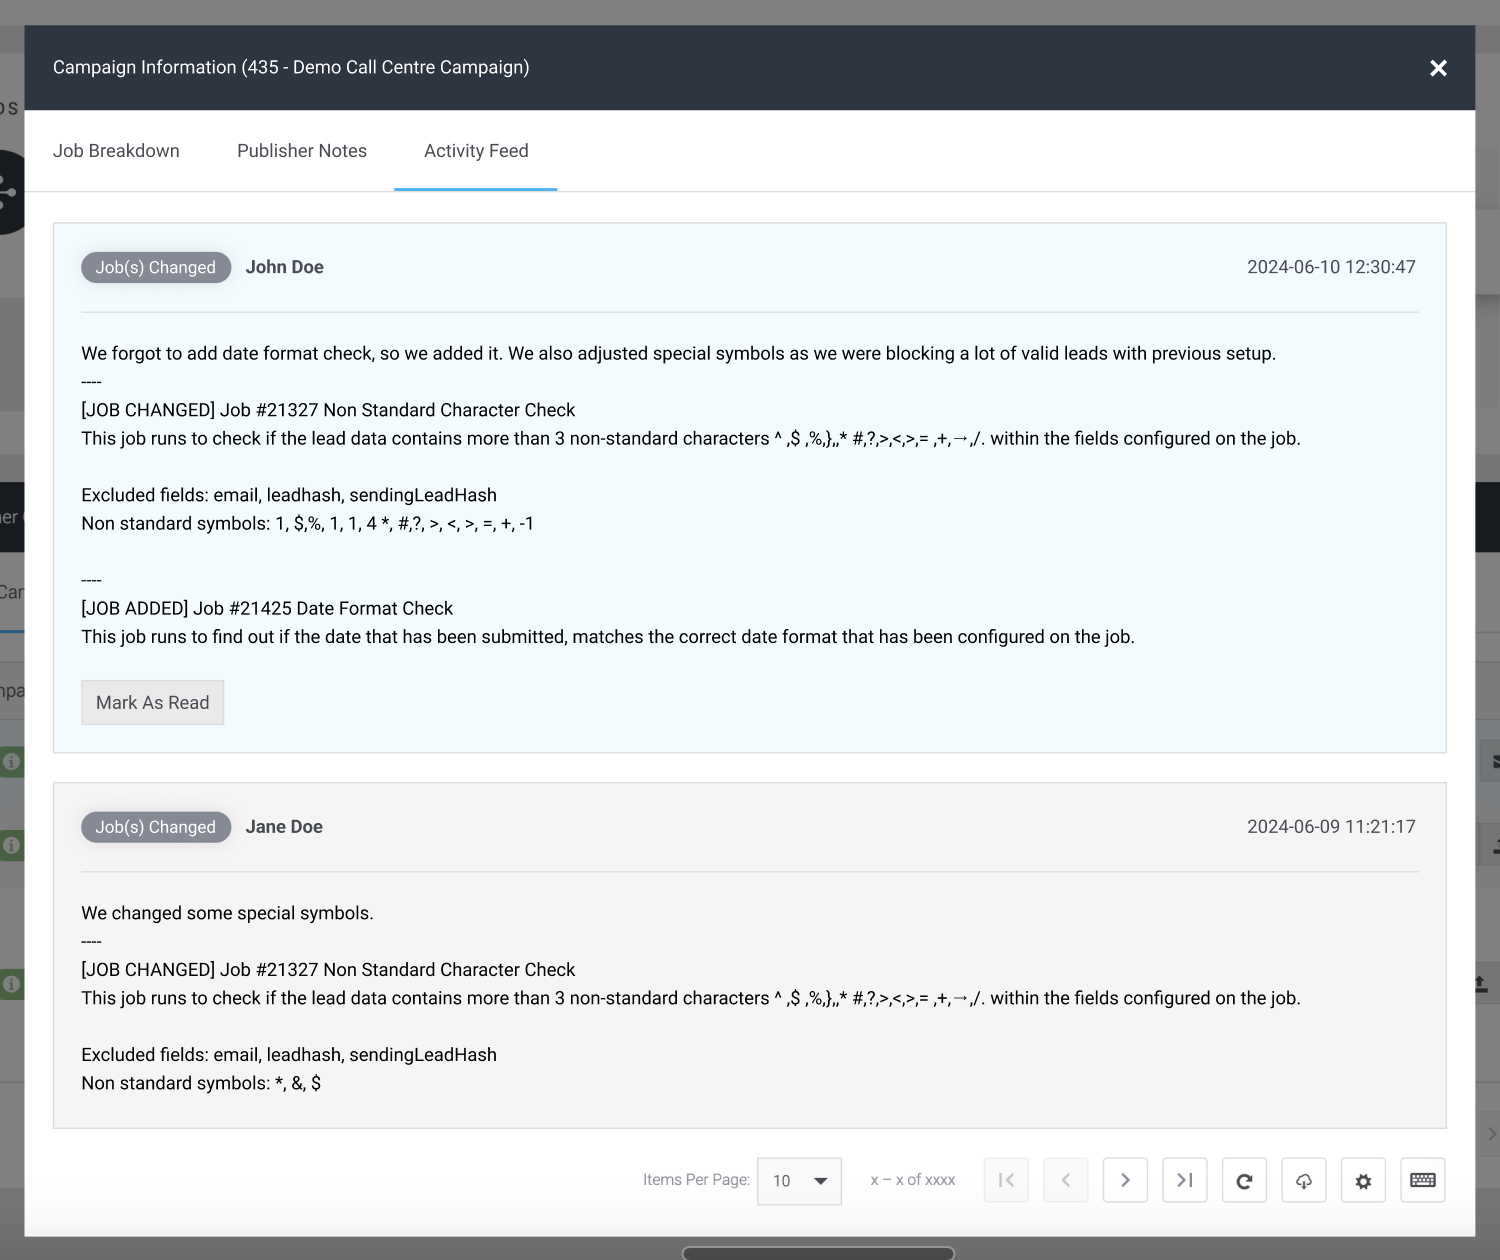Click the Job #21425 Date Format Check line

tap(267, 609)
